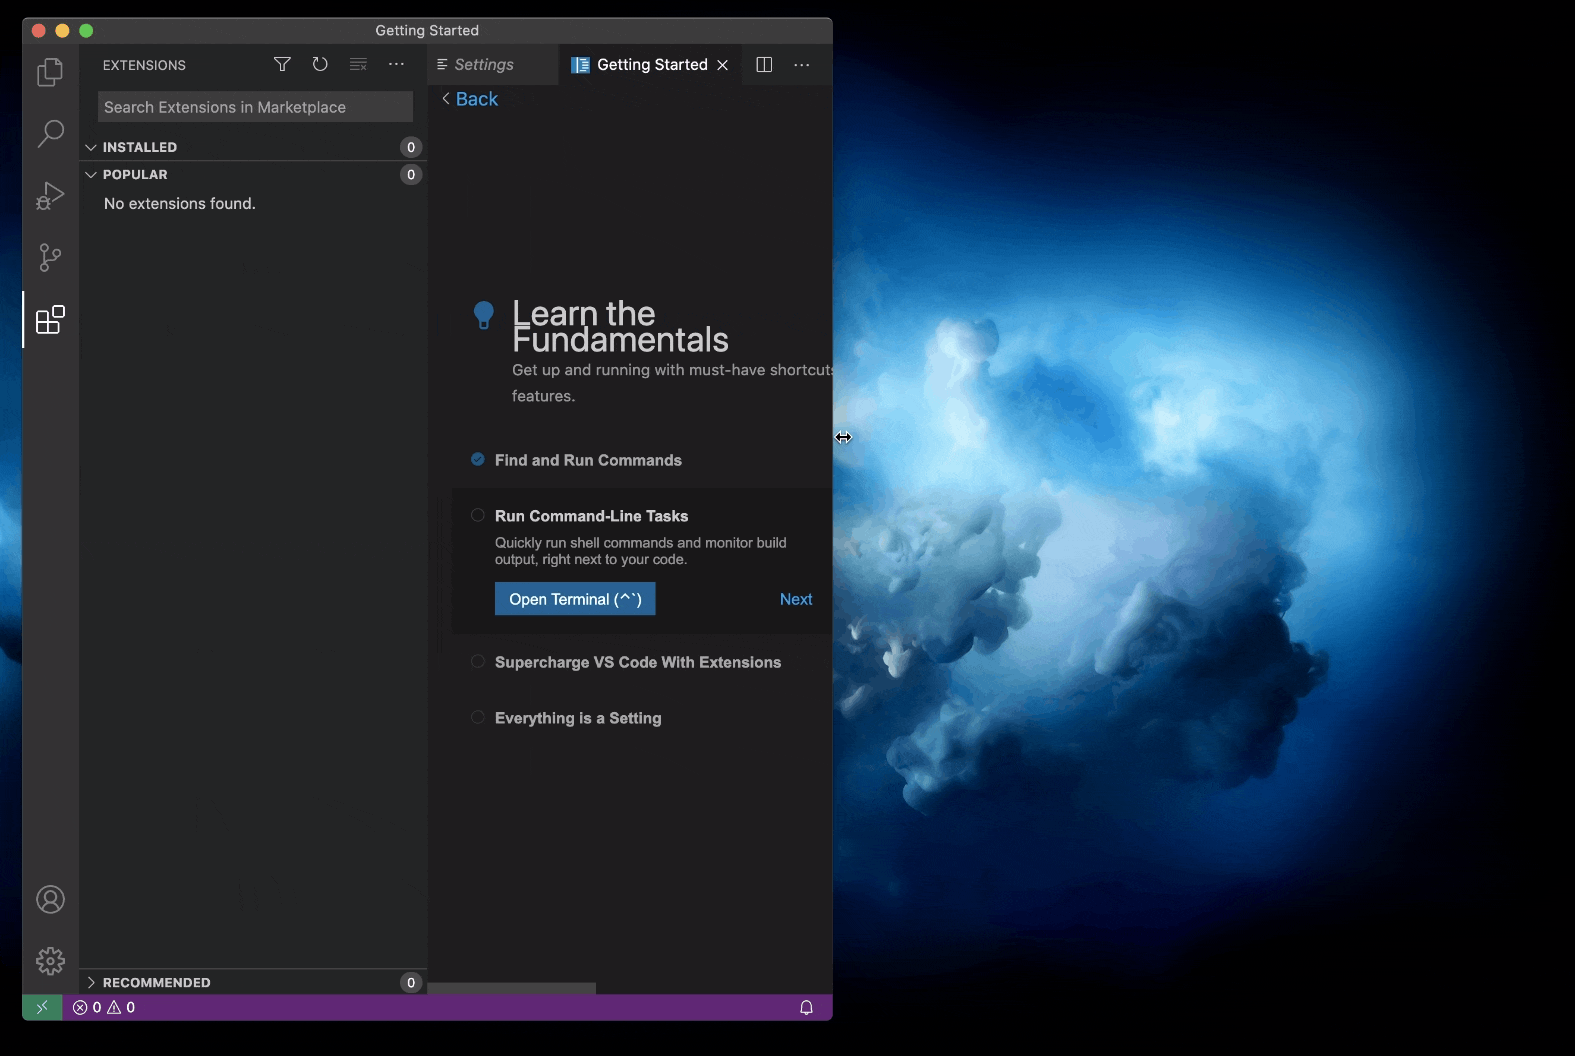This screenshot has height=1056, width=1575.
Task: Filter extensions using the funnel icon
Action: tap(283, 64)
